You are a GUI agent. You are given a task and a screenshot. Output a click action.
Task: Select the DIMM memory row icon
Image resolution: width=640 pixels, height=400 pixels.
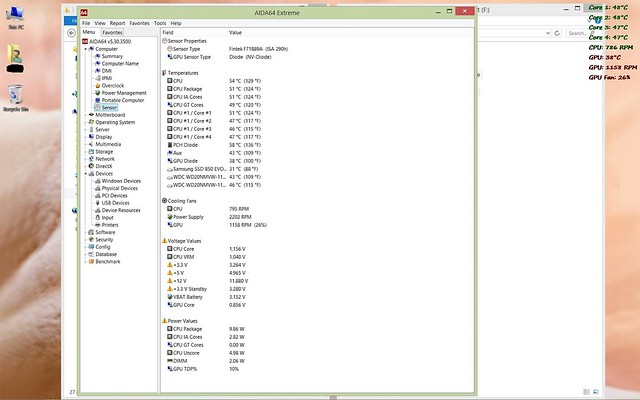170,361
